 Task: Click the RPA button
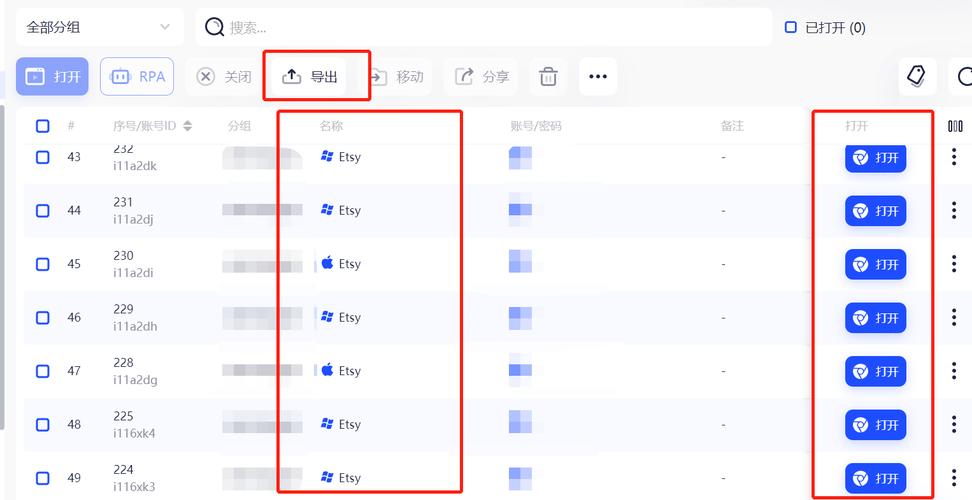(137, 77)
